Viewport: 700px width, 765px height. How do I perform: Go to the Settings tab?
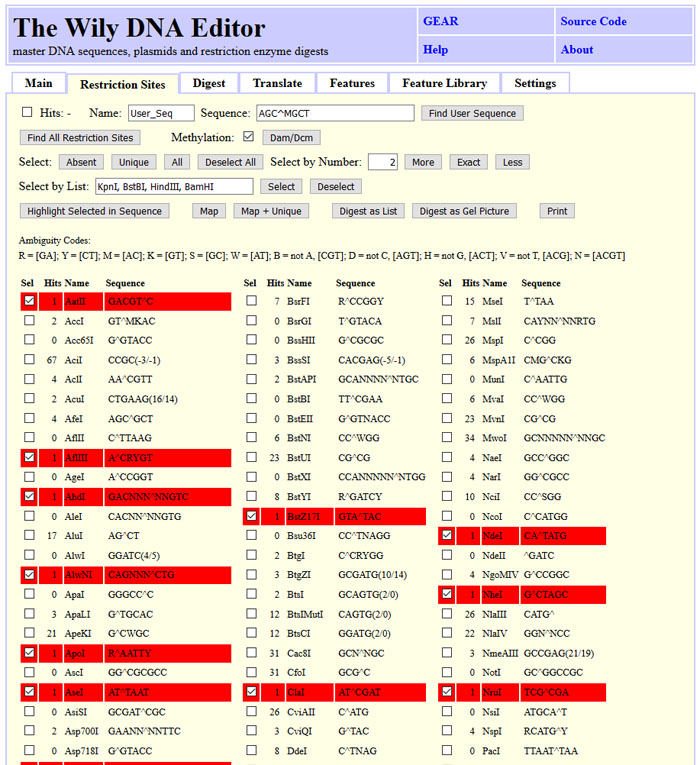[535, 83]
